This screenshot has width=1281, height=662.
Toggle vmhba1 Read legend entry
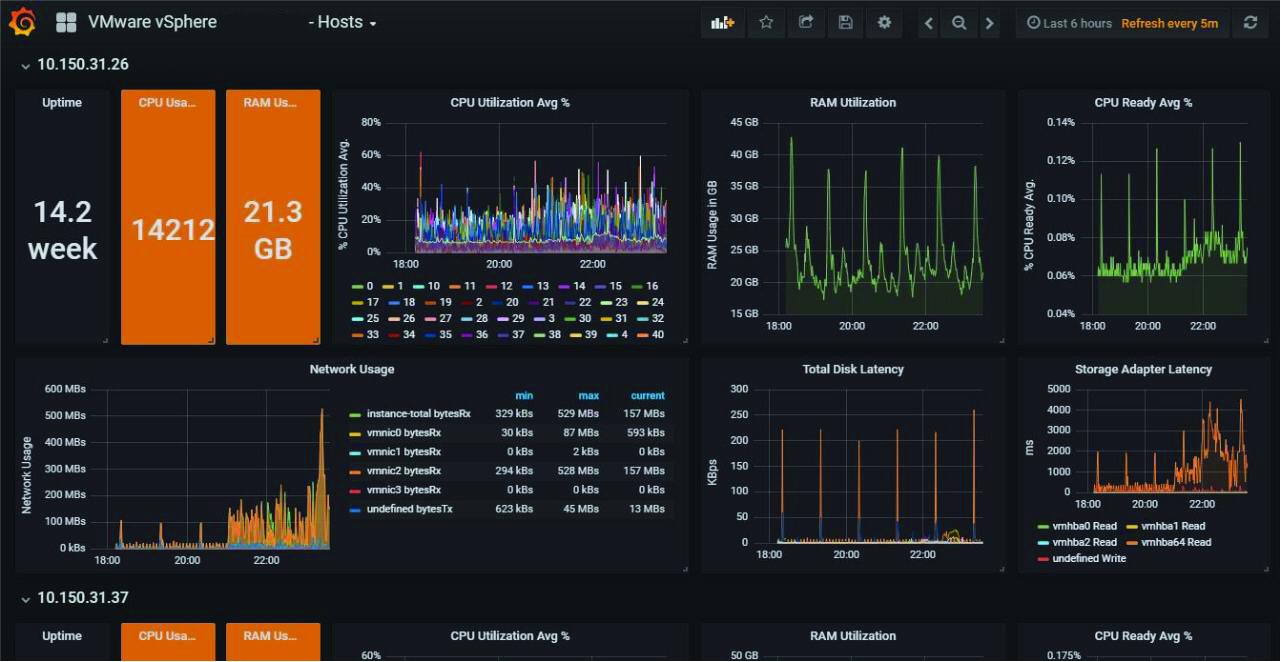coord(1166,526)
